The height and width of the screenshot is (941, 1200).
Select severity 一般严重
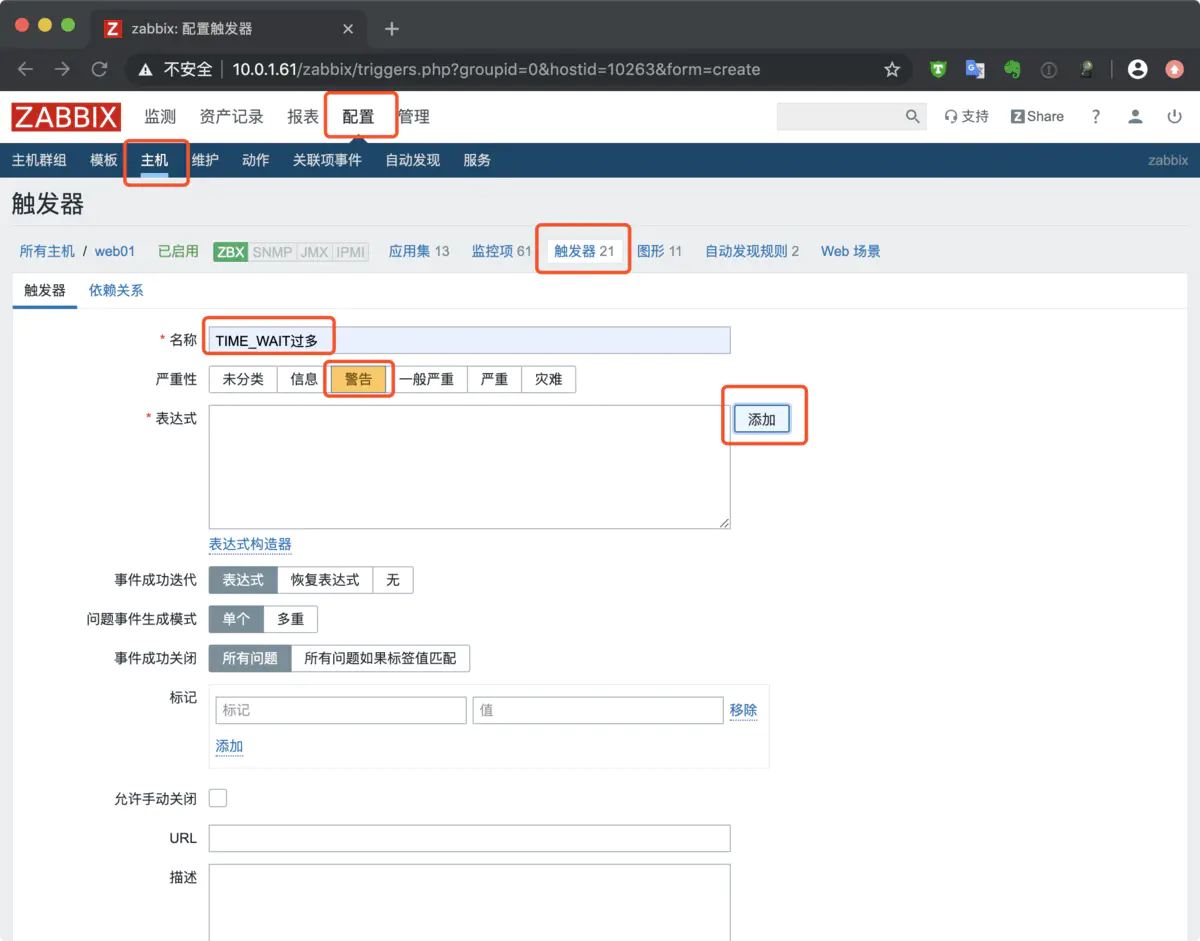426,379
